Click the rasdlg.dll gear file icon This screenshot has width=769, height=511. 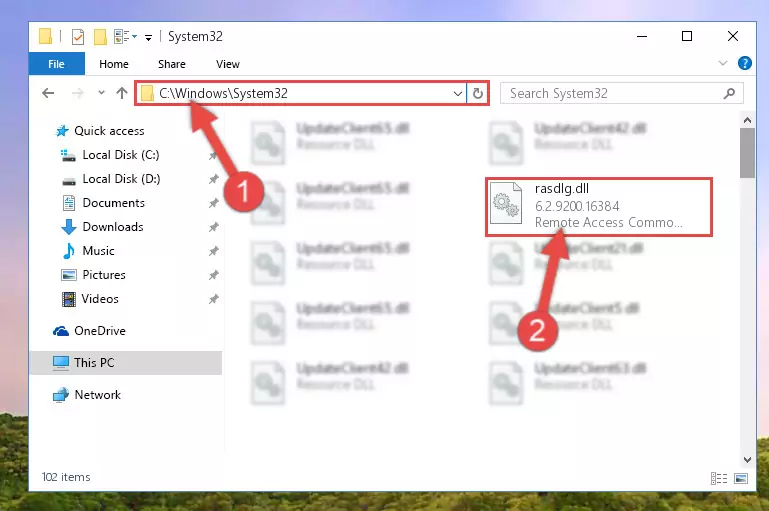point(506,203)
